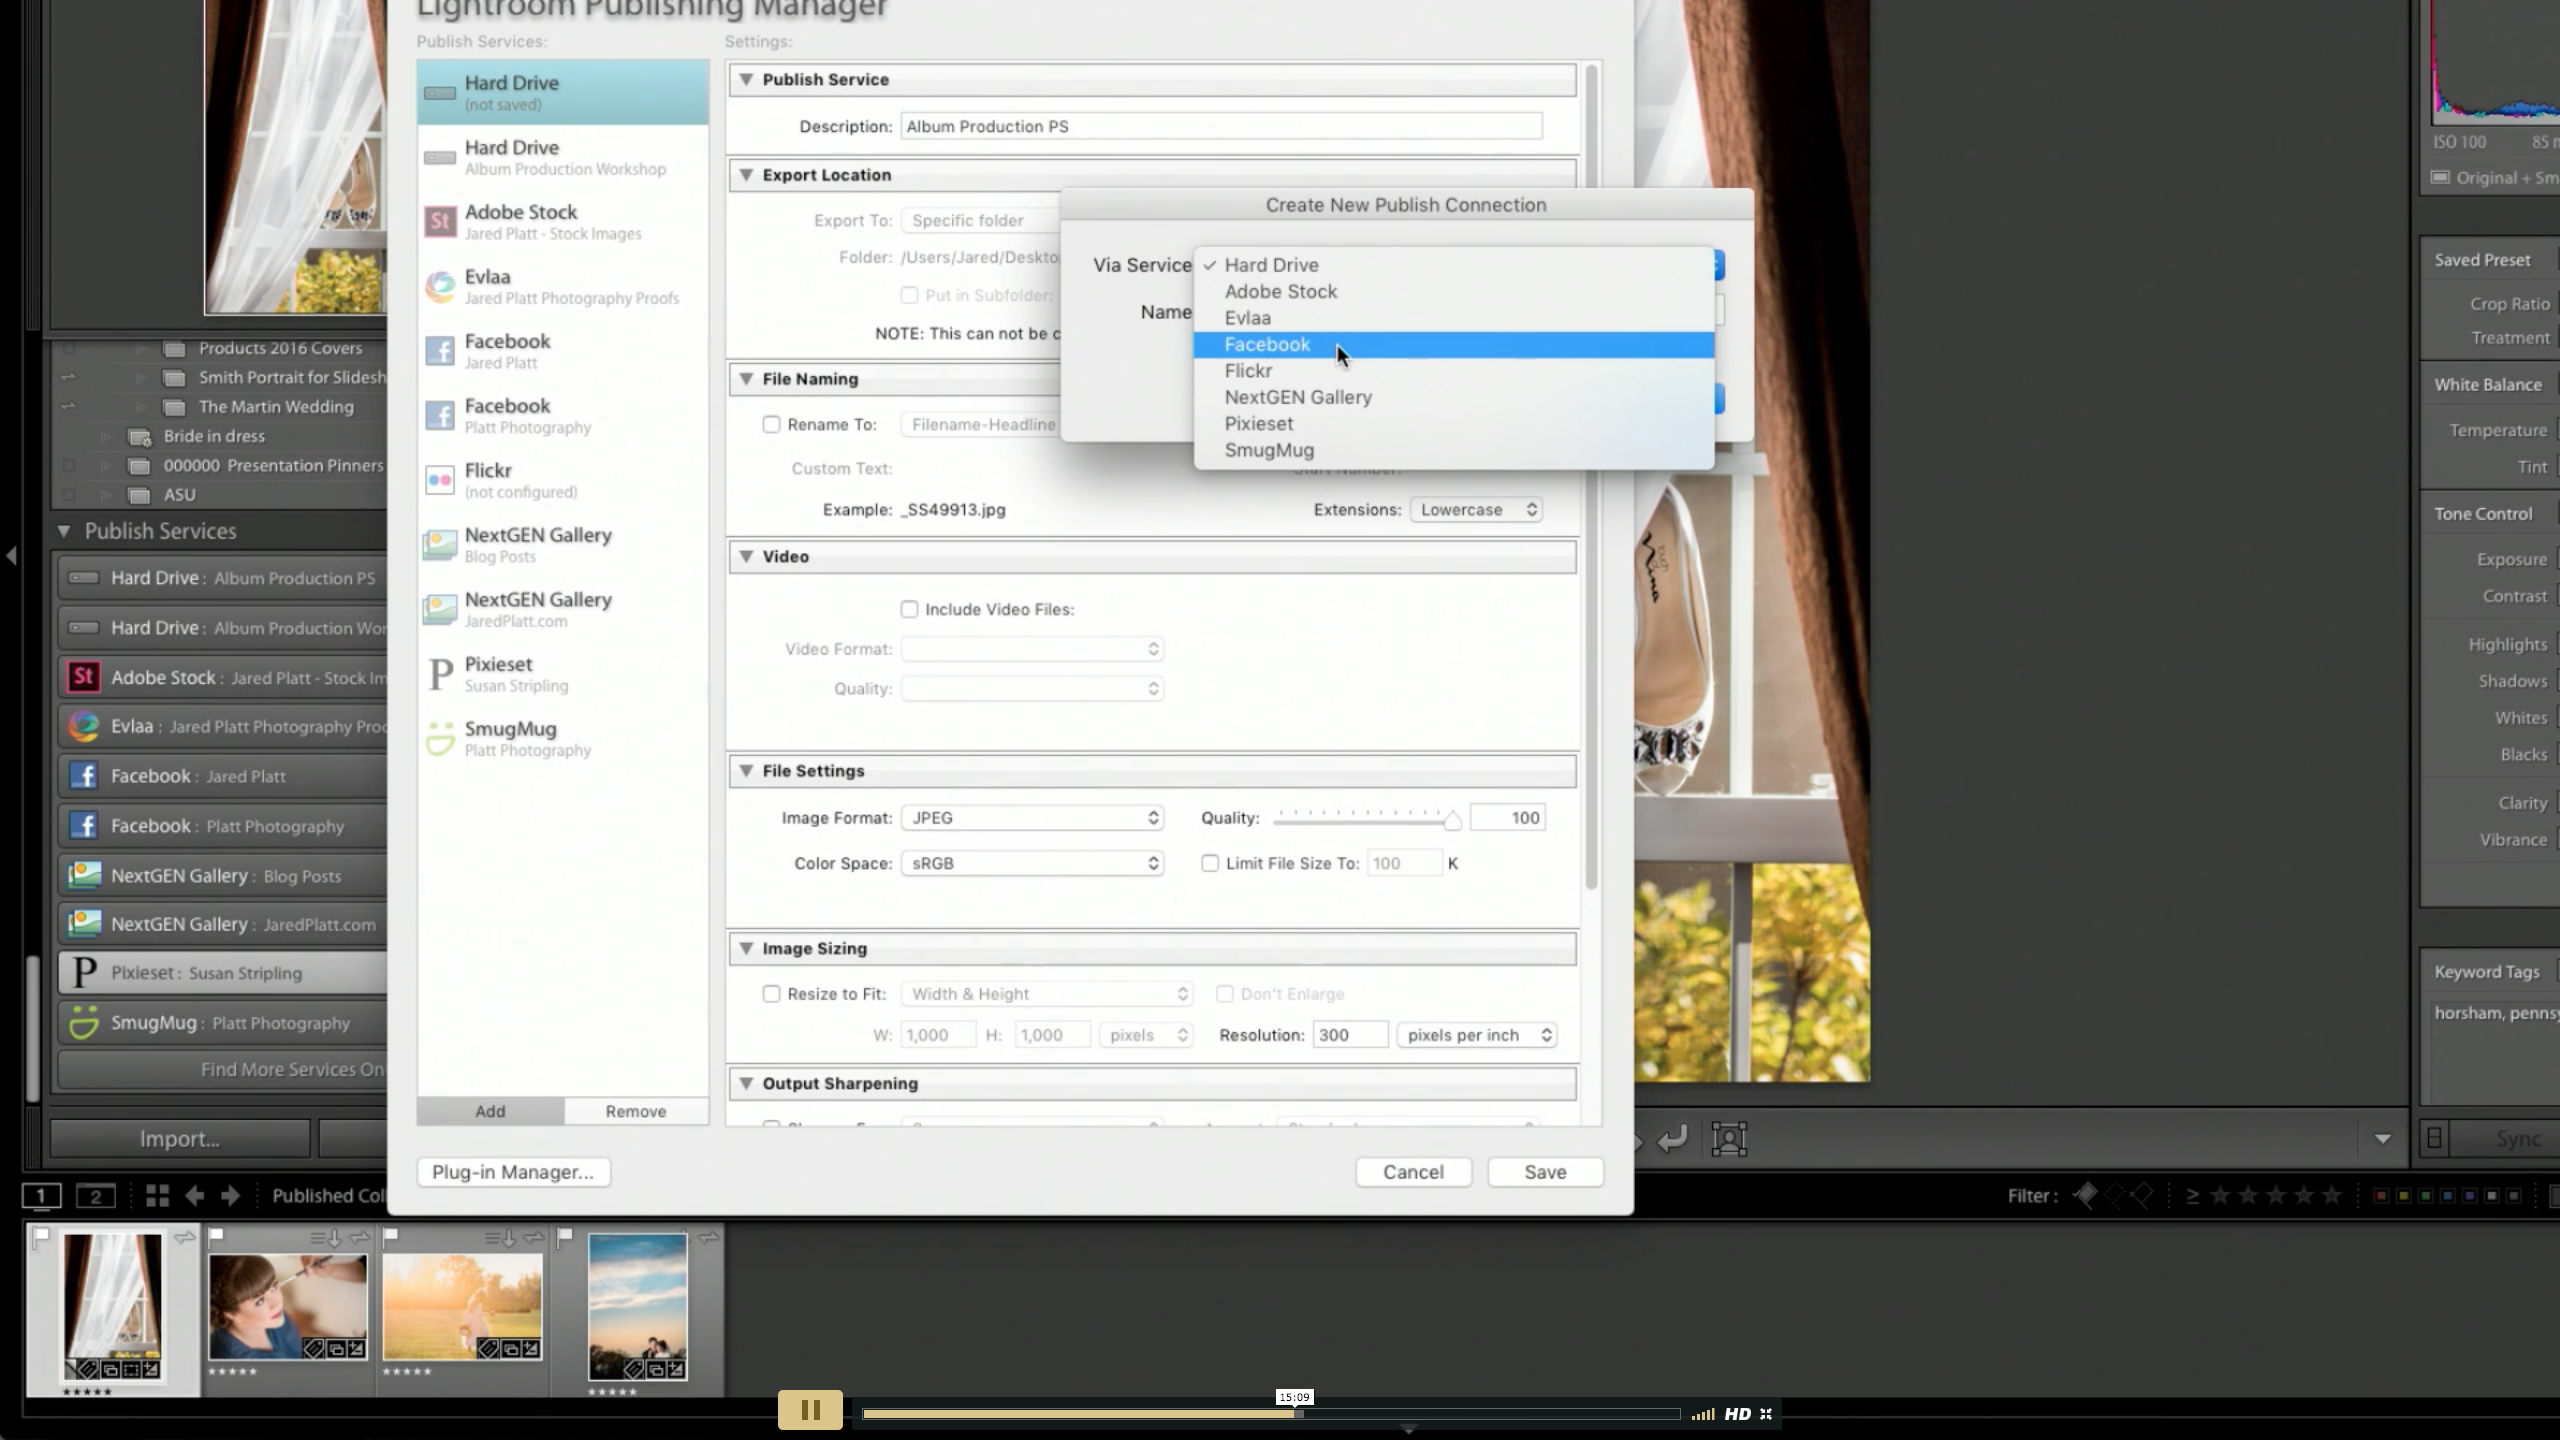Collapse the File Naming section

point(746,379)
